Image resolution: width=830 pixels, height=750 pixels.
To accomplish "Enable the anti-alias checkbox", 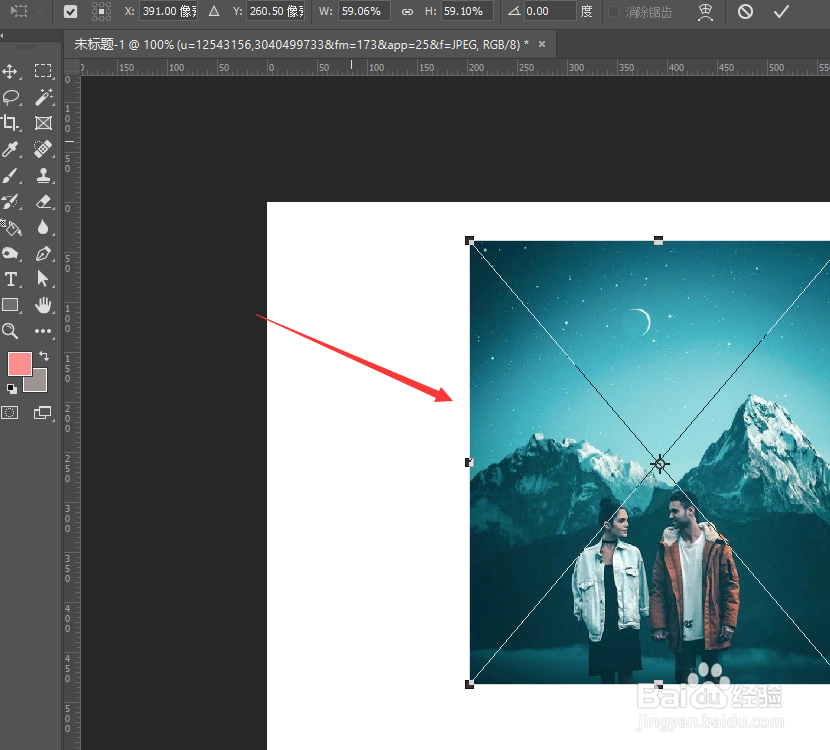I will (x=614, y=12).
